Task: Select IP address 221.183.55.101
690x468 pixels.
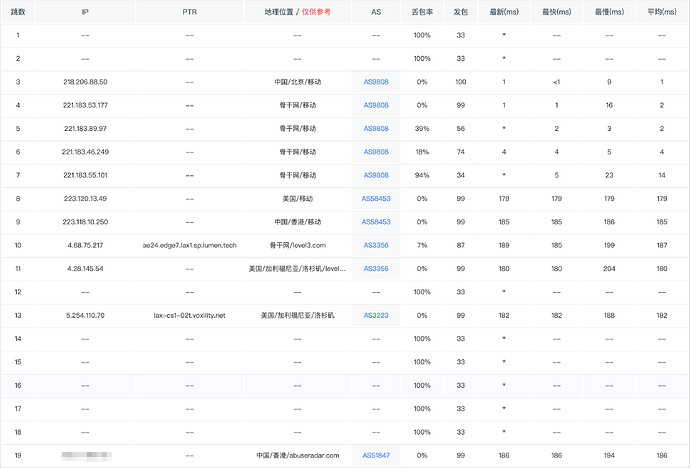Action: click(x=85, y=175)
